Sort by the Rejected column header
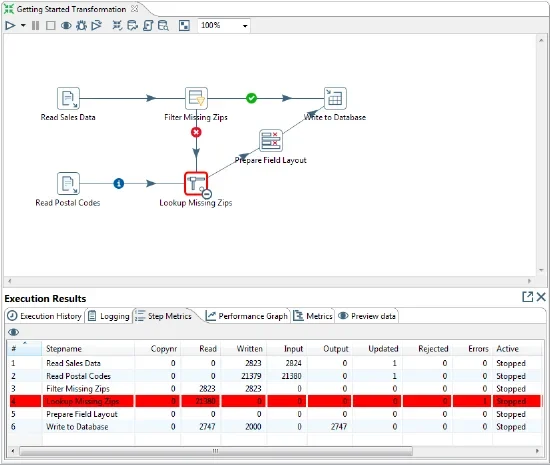This screenshot has height=465, width=550. point(427,349)
